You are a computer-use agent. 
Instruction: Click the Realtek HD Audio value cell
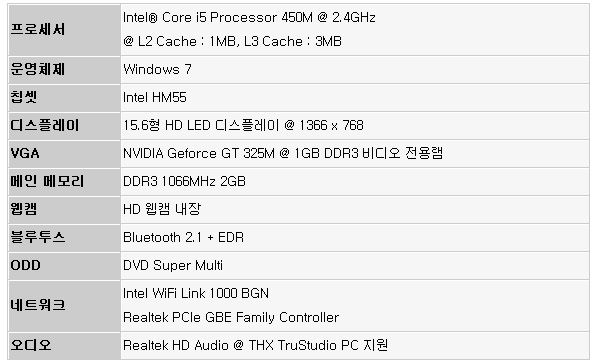coord(355,345)
